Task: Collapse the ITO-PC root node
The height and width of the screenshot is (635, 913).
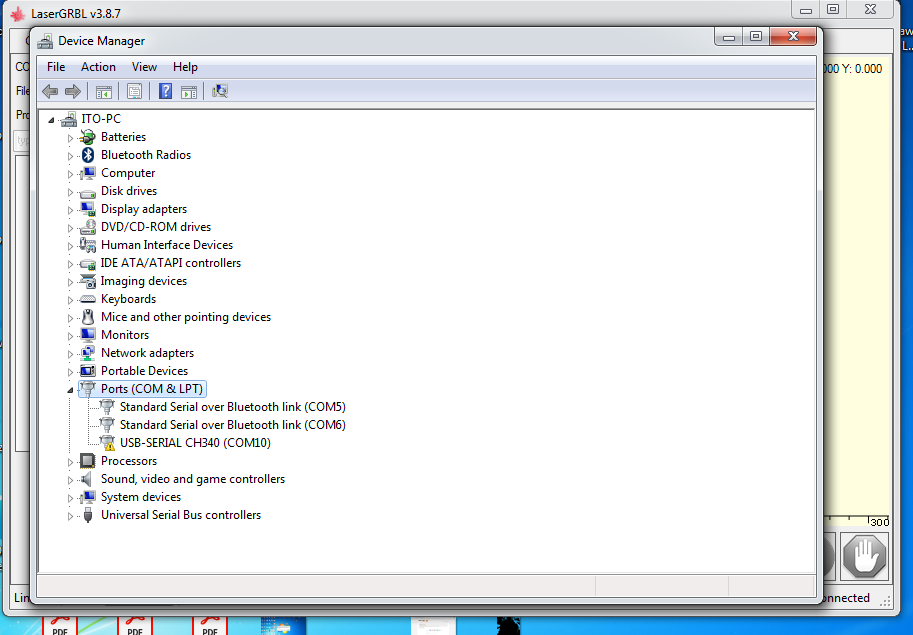Action: [51, 120]
